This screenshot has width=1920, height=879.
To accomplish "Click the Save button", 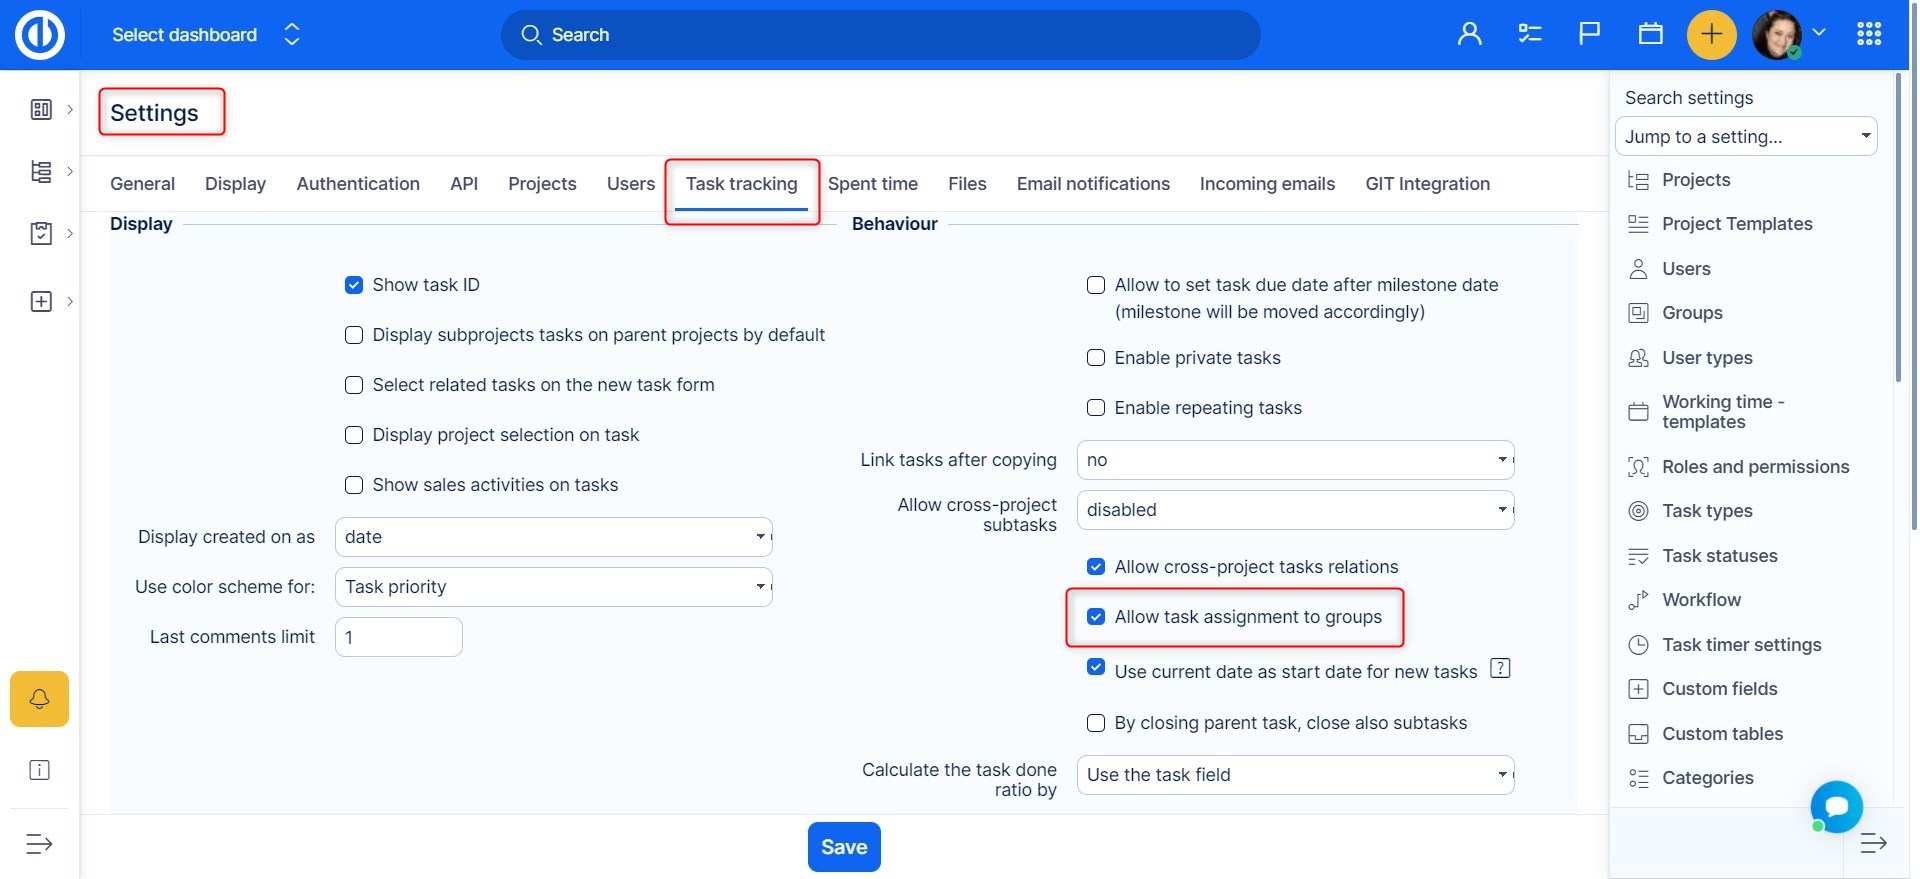I will [x=843, y=847].
